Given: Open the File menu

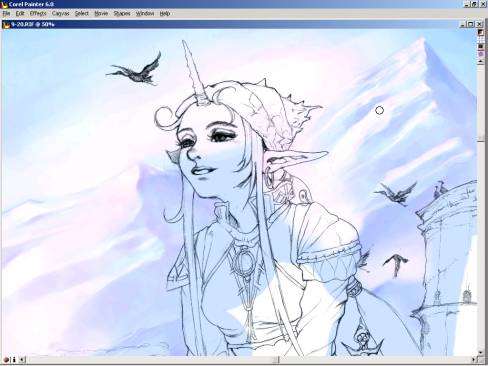Looking at the screenshot, I should [6, 14].
